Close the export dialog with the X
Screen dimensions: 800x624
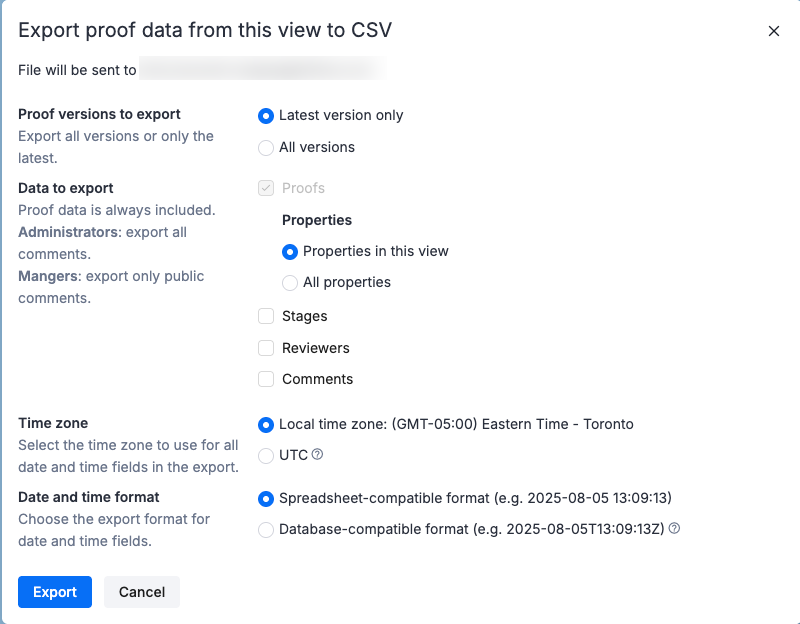774,31
